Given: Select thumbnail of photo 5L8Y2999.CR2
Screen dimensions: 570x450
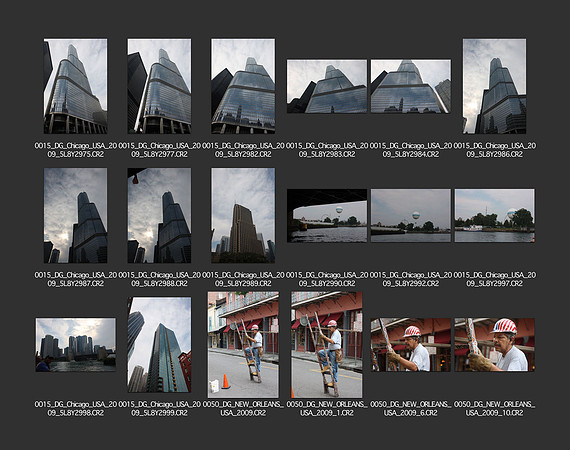Looking at the screenshot, I should [x=159, y=345].
